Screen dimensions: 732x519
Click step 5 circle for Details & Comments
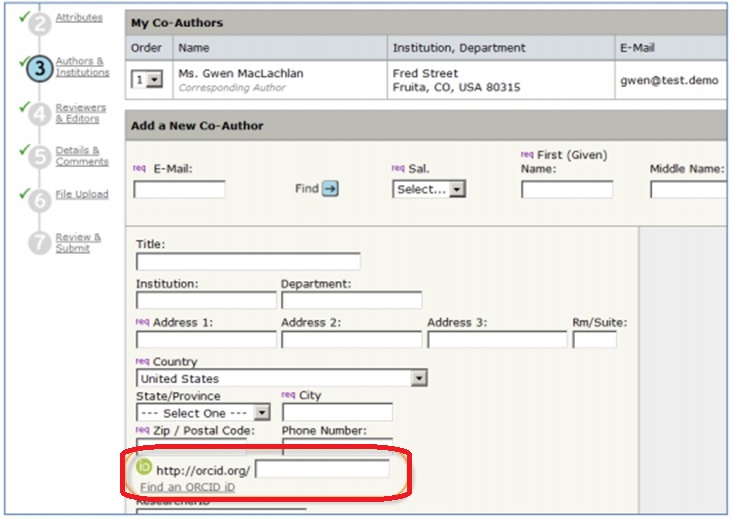[39, 157]
